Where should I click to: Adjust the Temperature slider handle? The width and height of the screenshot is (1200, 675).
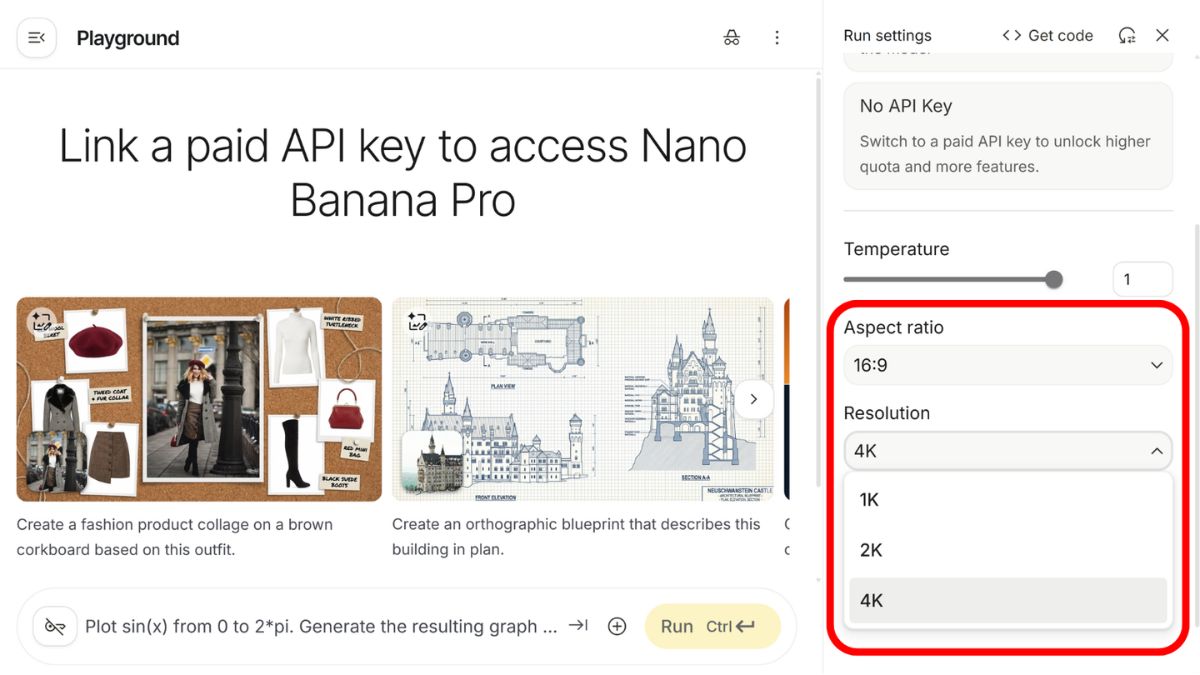[1054, 279]
